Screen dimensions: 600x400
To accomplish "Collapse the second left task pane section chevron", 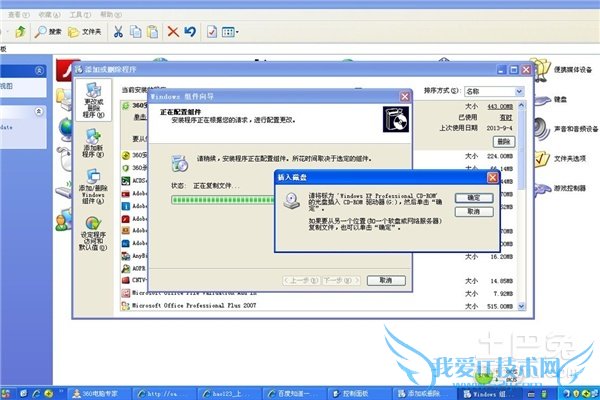I will click(x=39, y=111).
